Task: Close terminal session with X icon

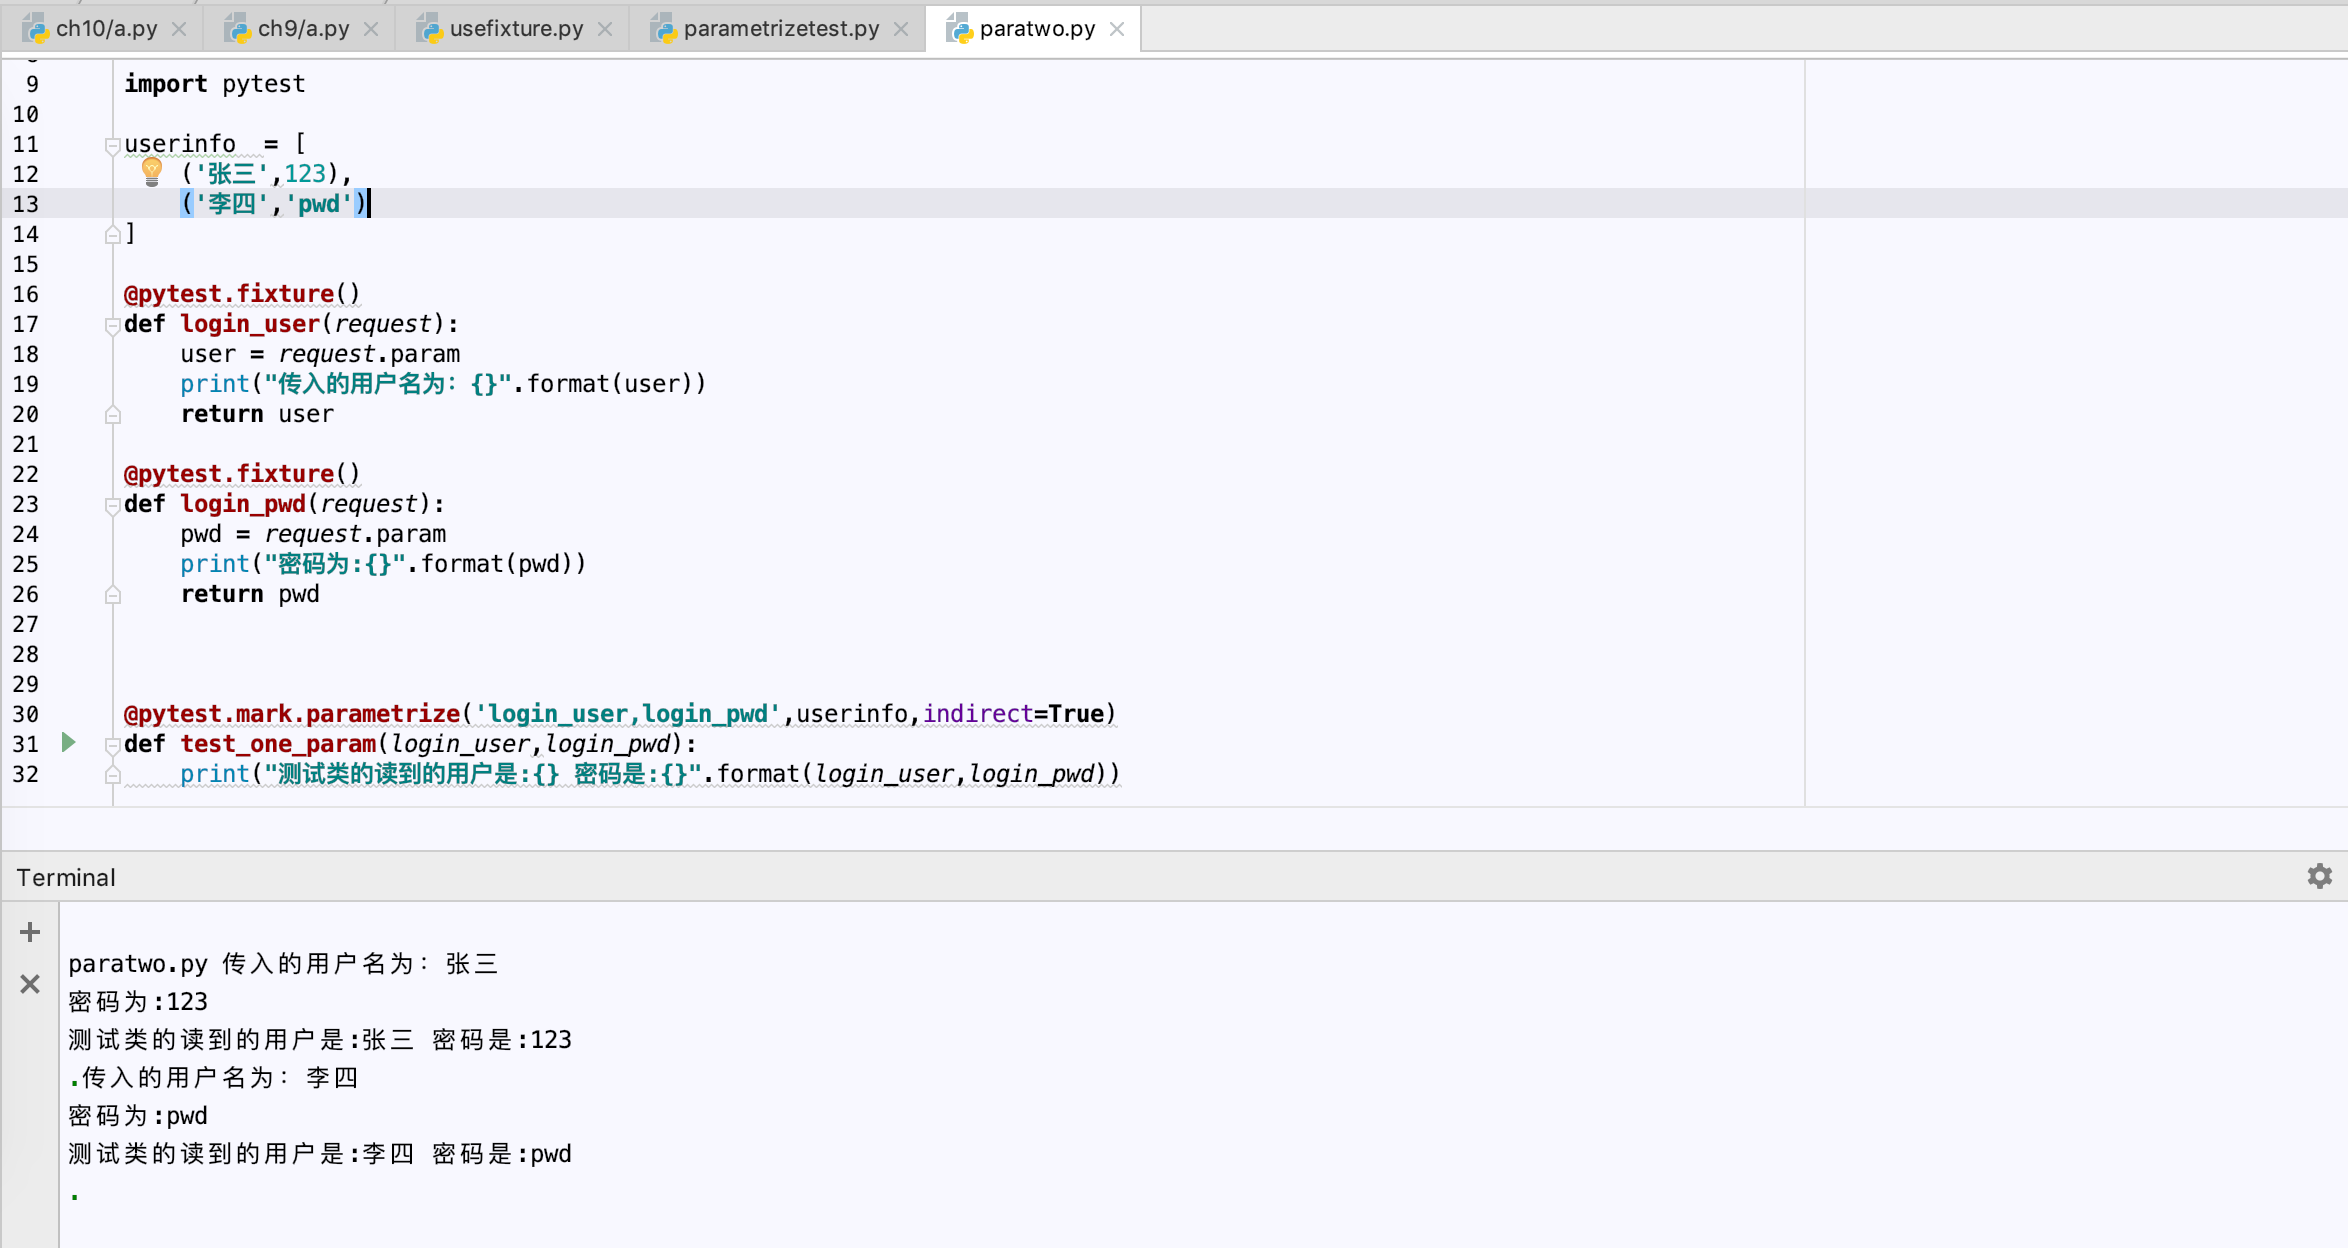Action: pyautogui.click(x=30, y=984)
